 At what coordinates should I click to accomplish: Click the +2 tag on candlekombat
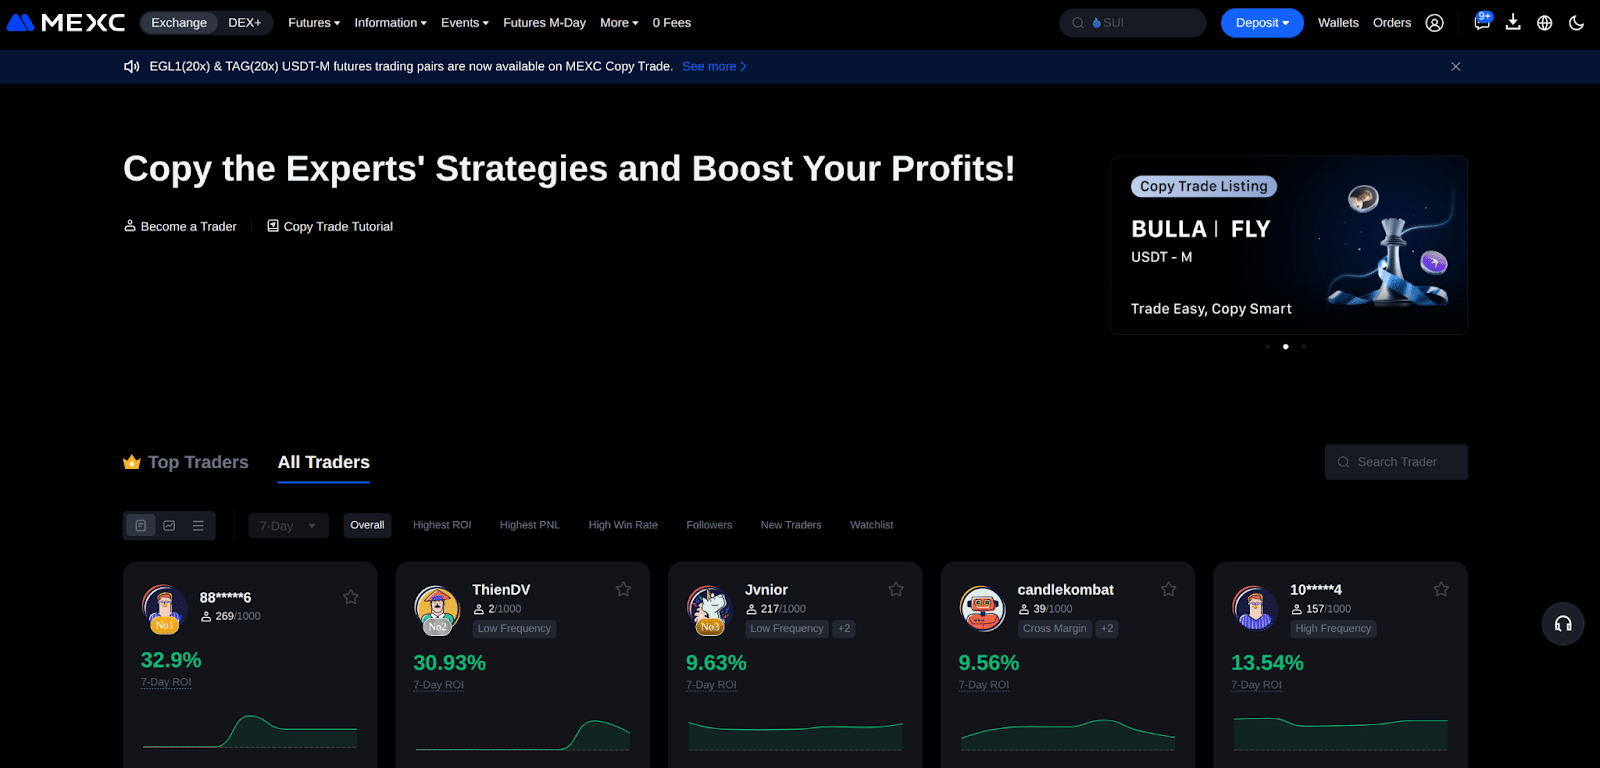1107,629
